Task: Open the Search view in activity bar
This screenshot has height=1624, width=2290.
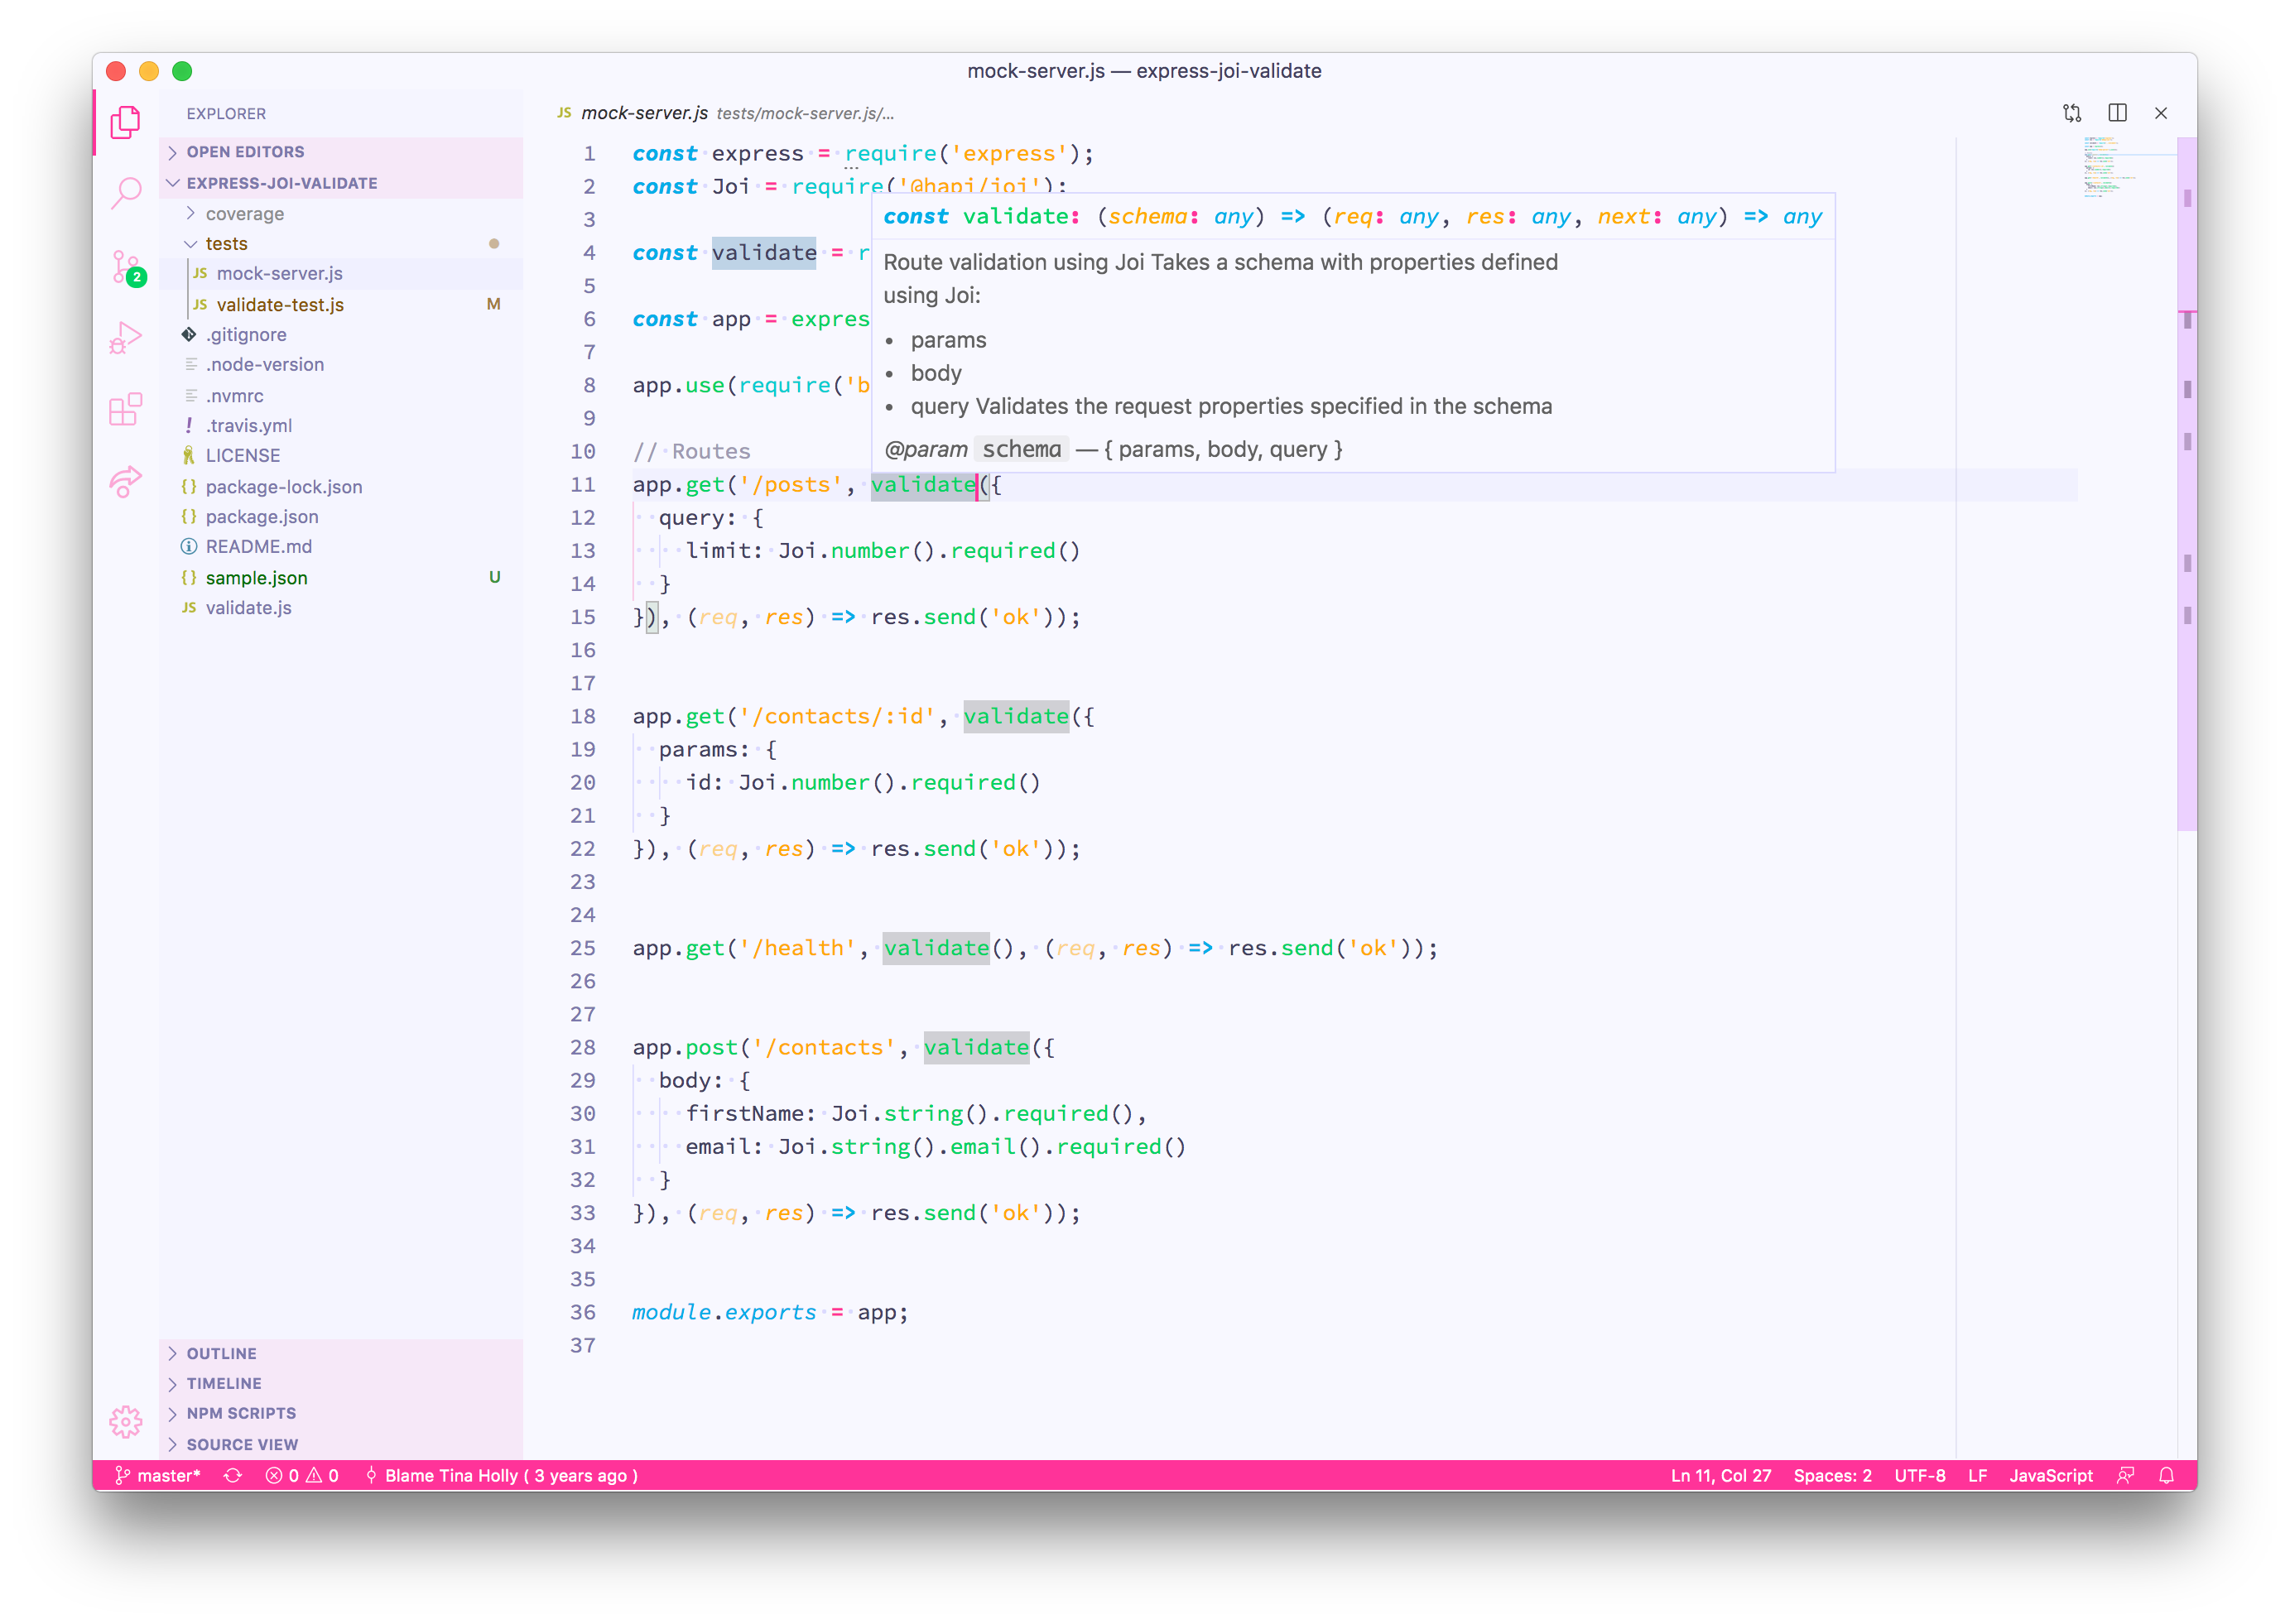Action: coord(126,192)
